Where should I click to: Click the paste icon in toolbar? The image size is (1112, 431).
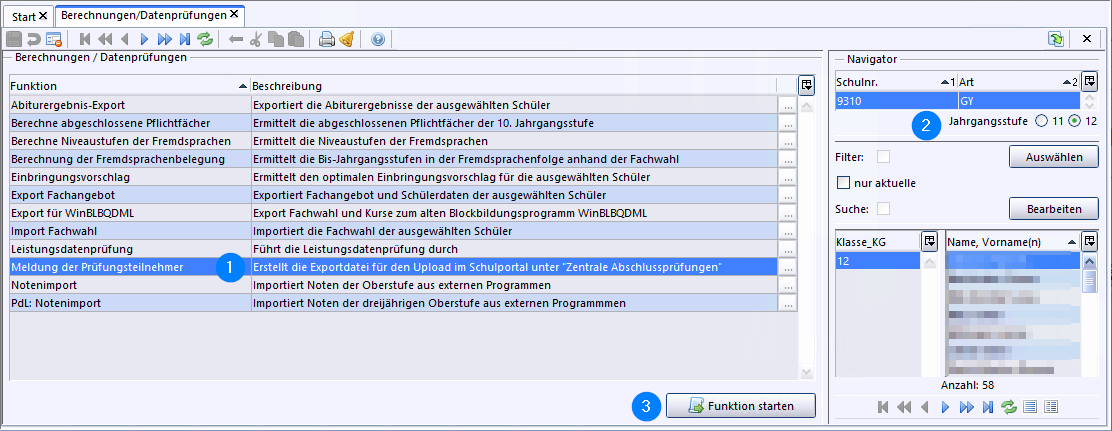pos(296,39)
